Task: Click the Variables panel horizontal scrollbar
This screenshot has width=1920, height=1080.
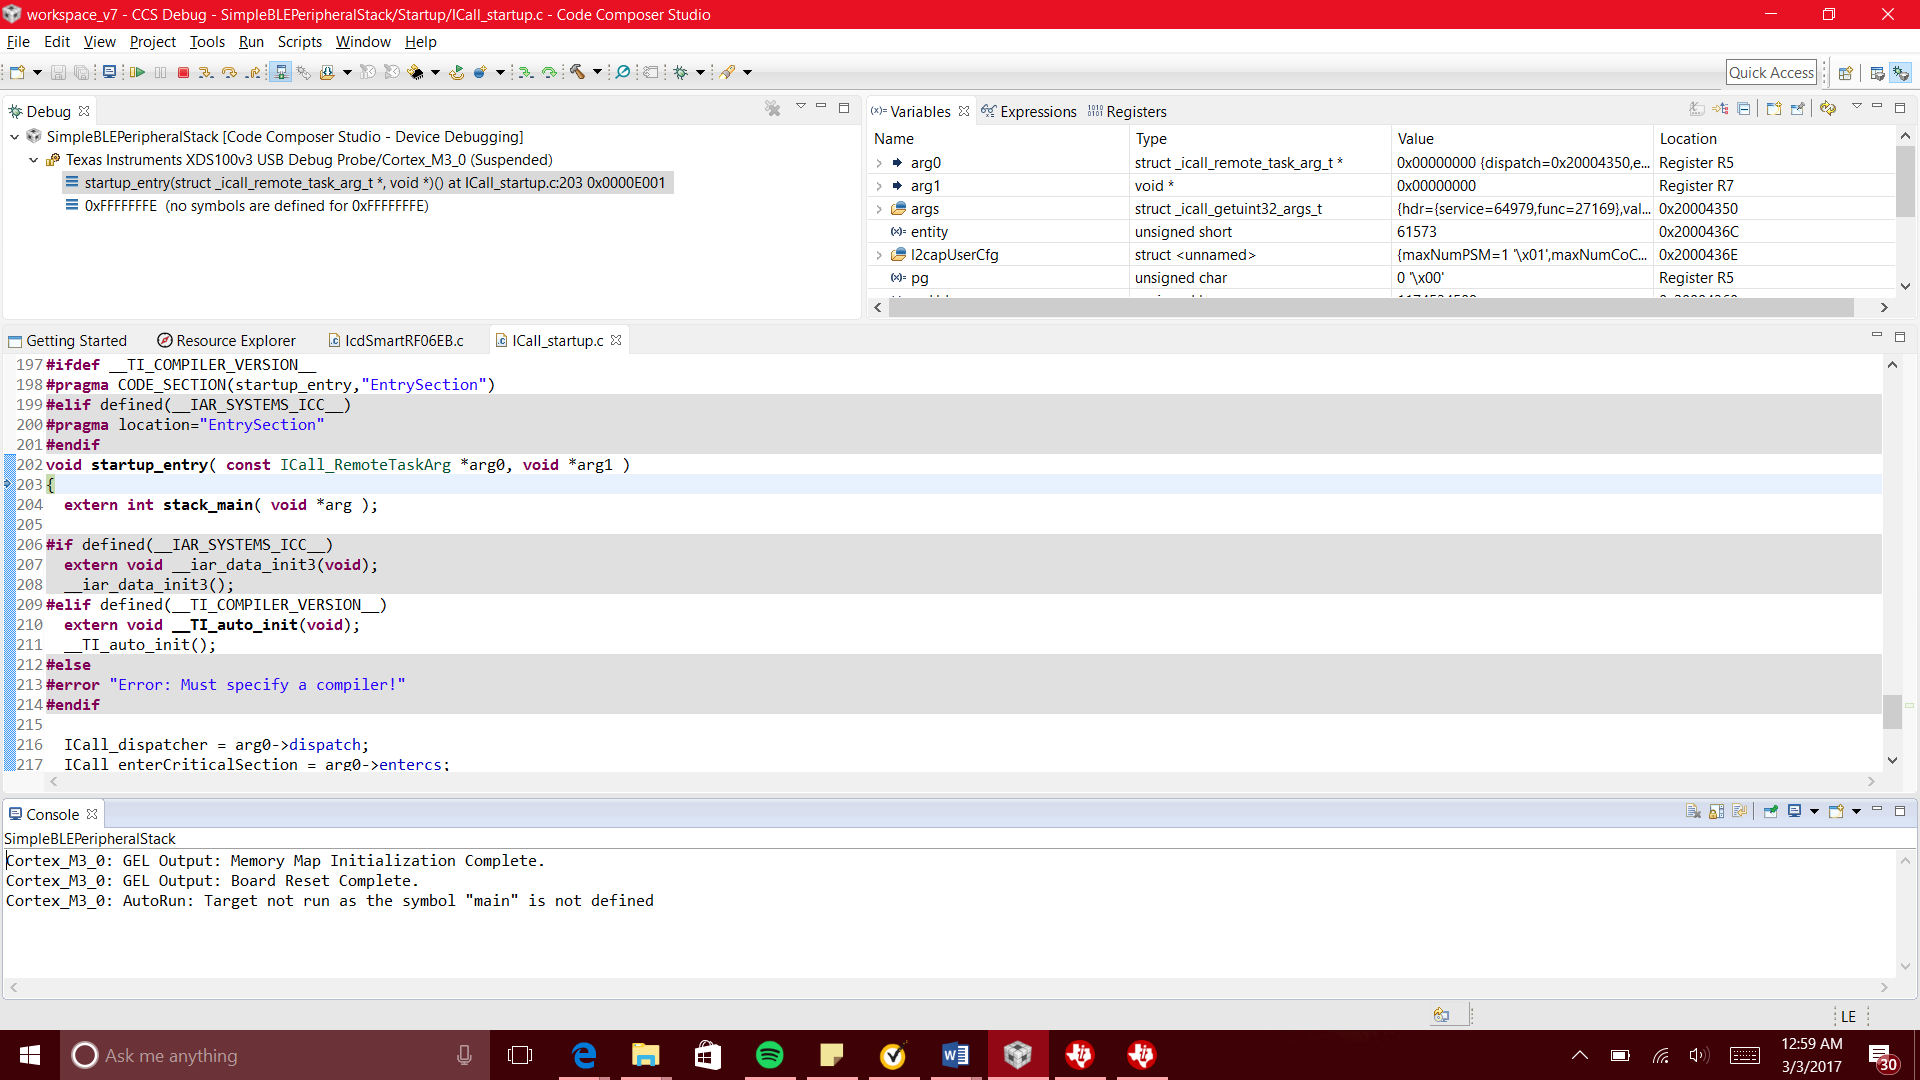Action: [x=1370, y=308]
